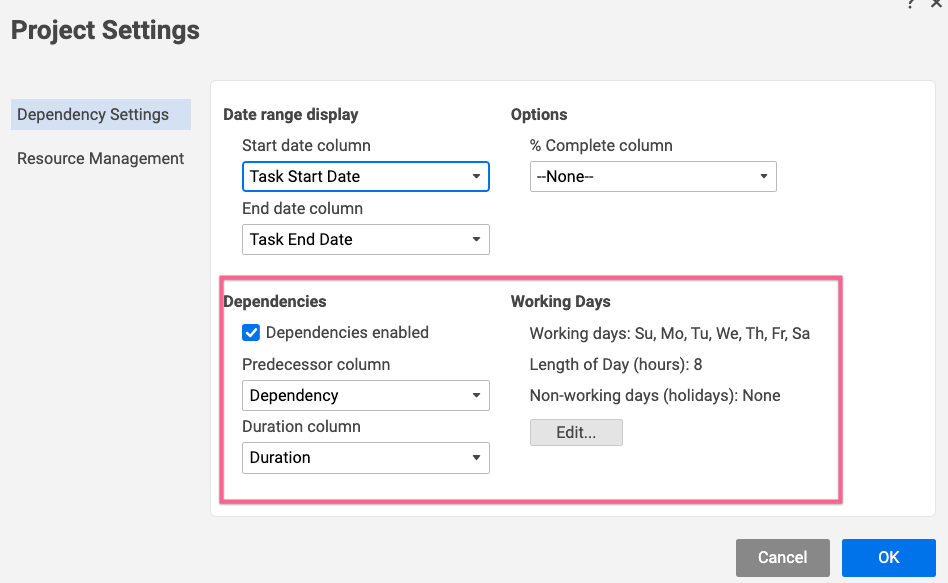Close the Project Settings dialog
The height and width of the screenshot is (583, 948).
click(x=937, y=4)
